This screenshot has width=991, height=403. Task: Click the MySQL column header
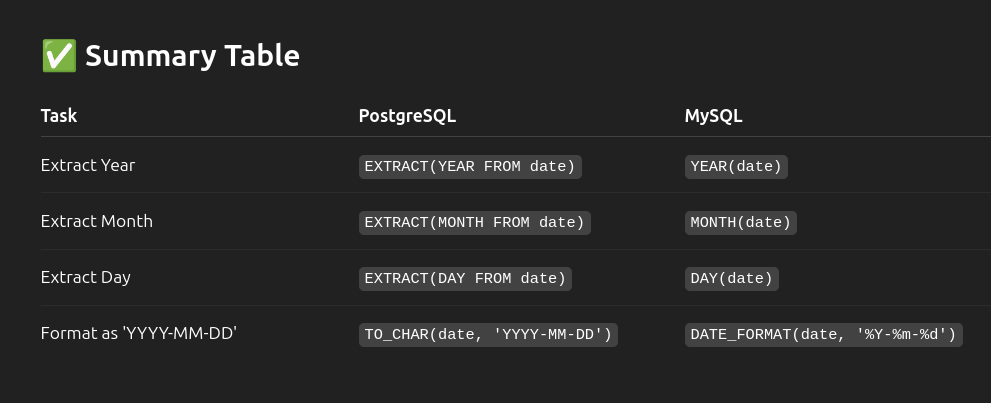coord(714,116)
